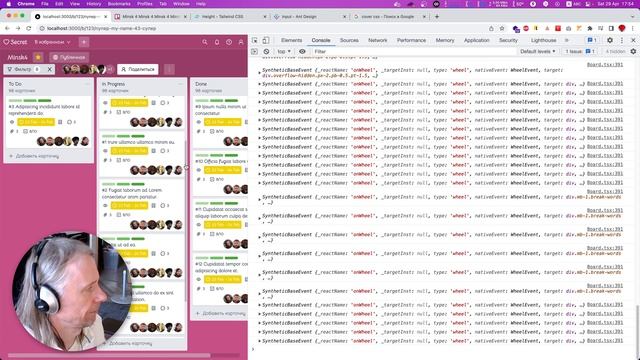
Task: Switch to the Lighthouse tab
Action: (543, 40)
